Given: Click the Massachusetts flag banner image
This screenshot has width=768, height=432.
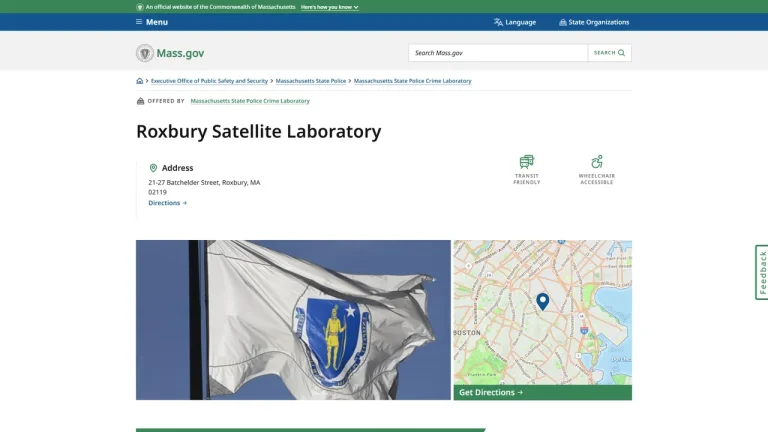Looking at the screenshot, I should click(293, 320).
